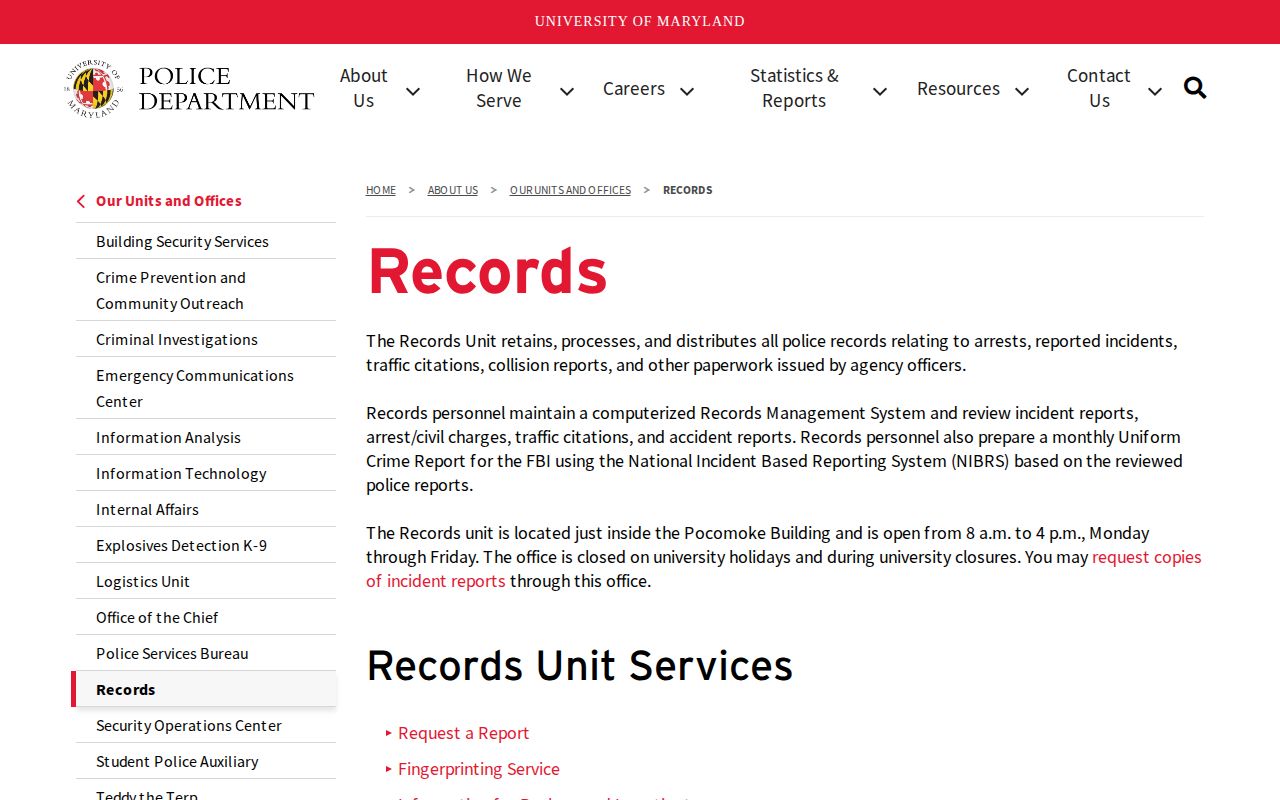1280x800 pixels.
Task: Select the active Records sidebar item
Action: click(x=204, y=689)
